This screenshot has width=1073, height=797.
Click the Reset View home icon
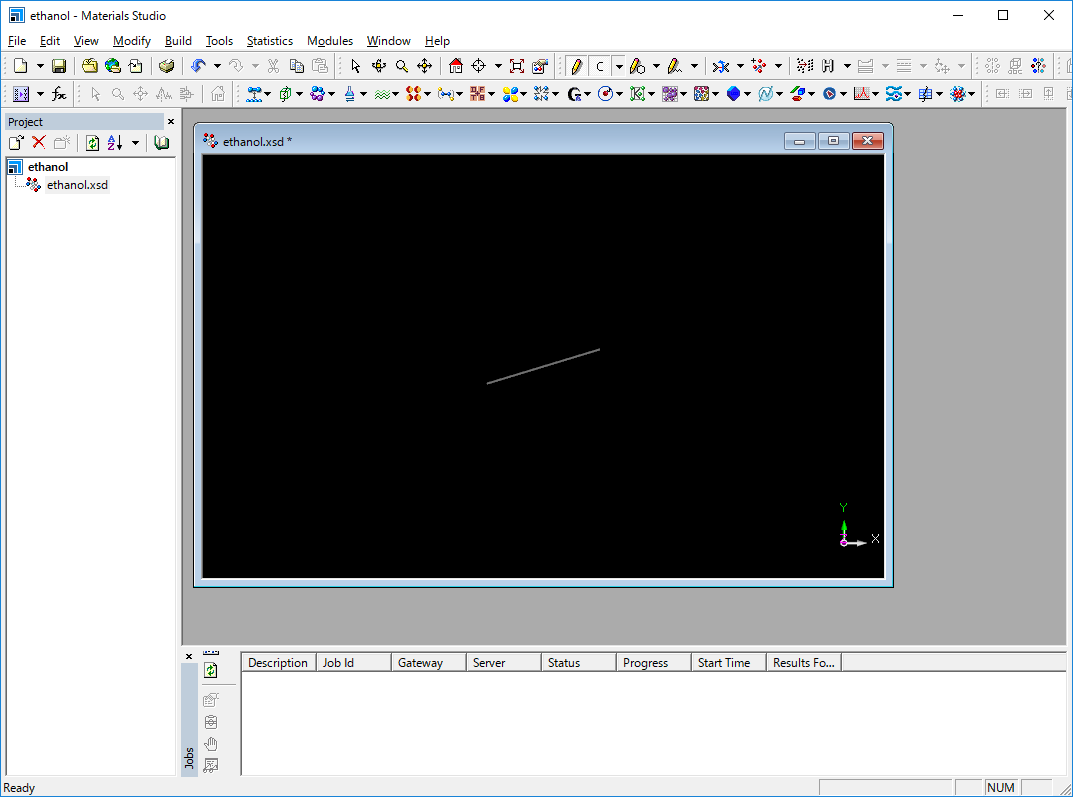[456, 66]
